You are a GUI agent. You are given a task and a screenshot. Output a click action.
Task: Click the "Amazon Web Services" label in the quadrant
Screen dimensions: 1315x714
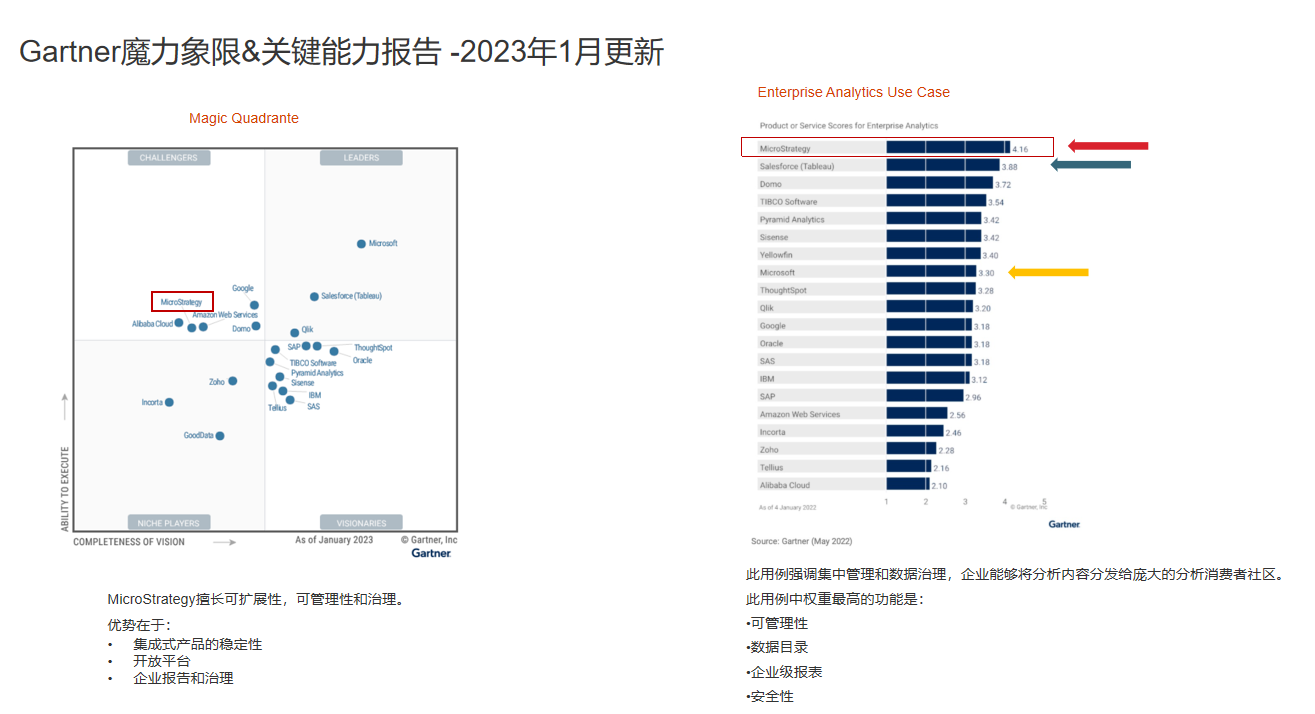click(225, 315)
